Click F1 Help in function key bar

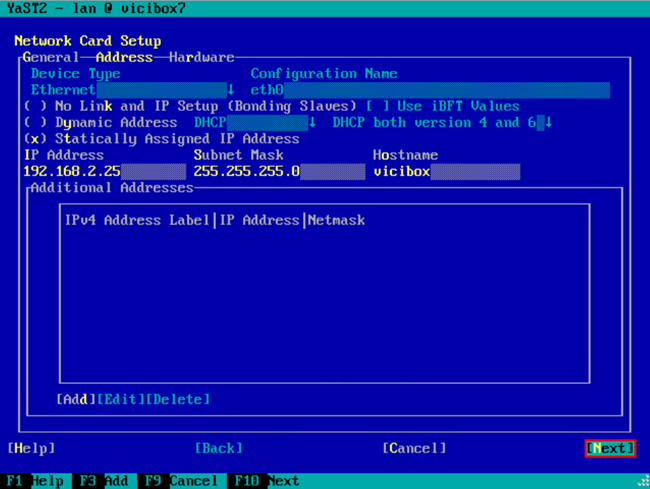[x=35, y=481]
